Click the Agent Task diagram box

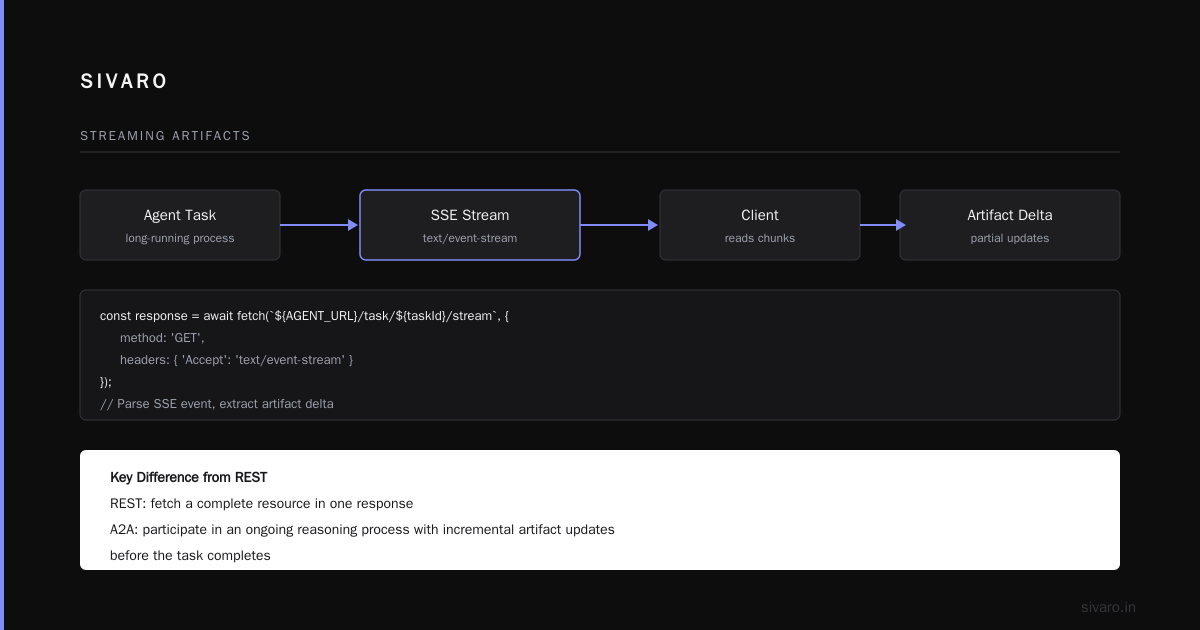point(180,225)
